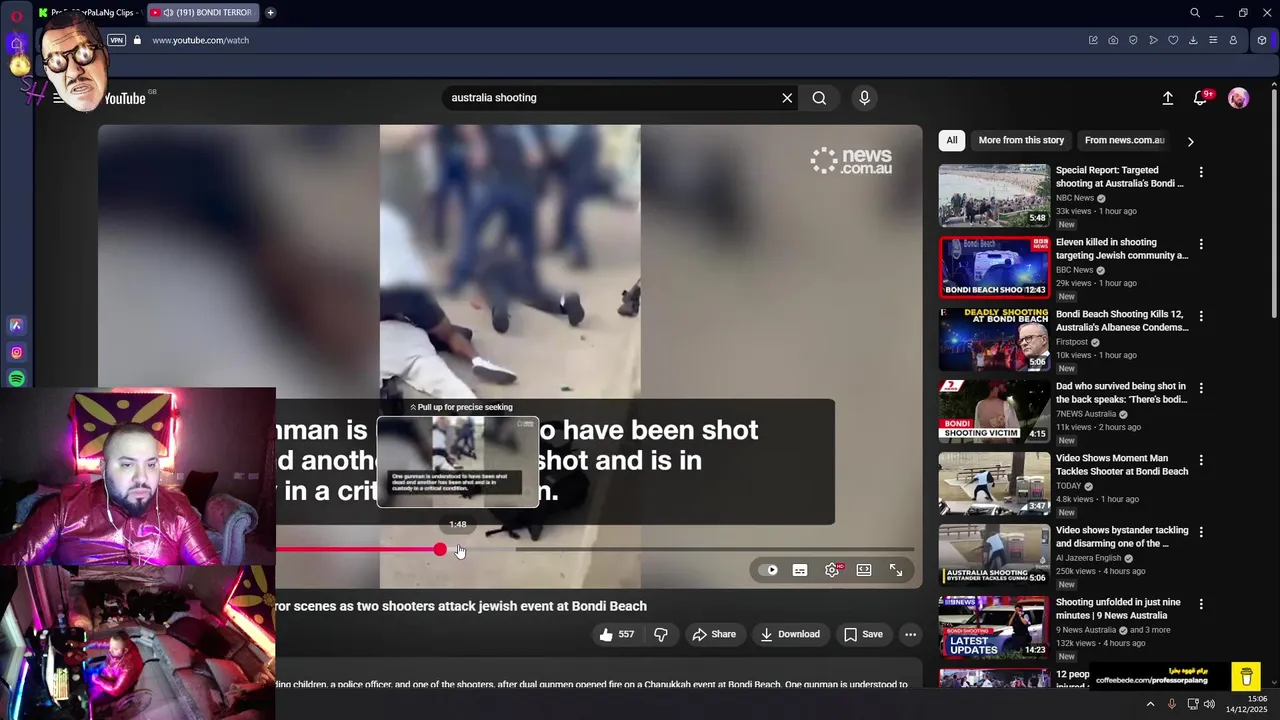Open a new browser tab

point(270,13)
